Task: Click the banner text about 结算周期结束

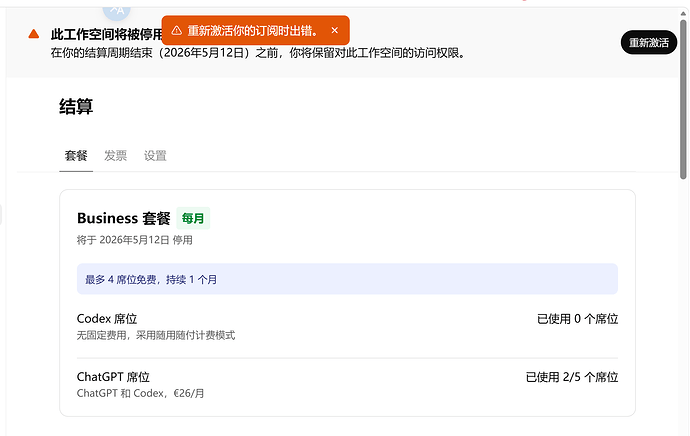Action: coord(257,53)
